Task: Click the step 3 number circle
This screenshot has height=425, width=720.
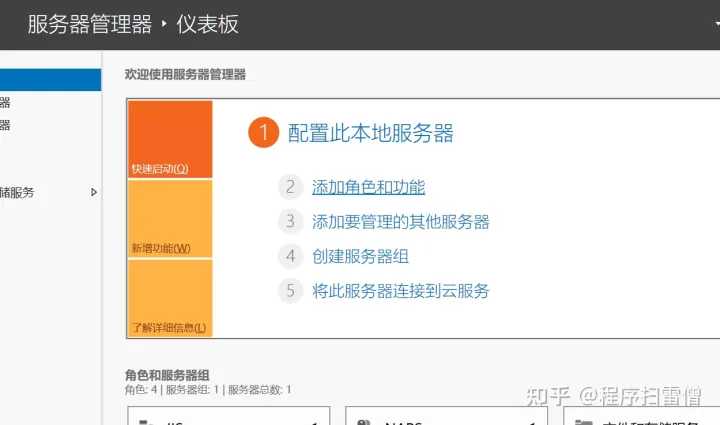Action: 290,222
